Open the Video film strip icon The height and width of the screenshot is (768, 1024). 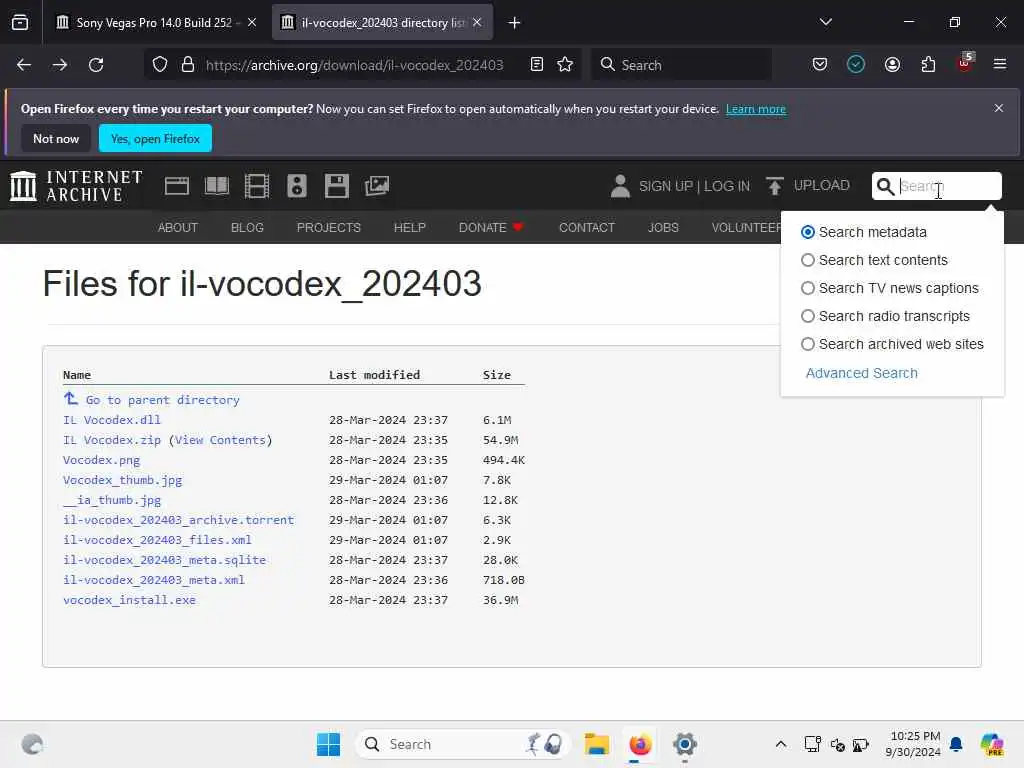point(257,186)
